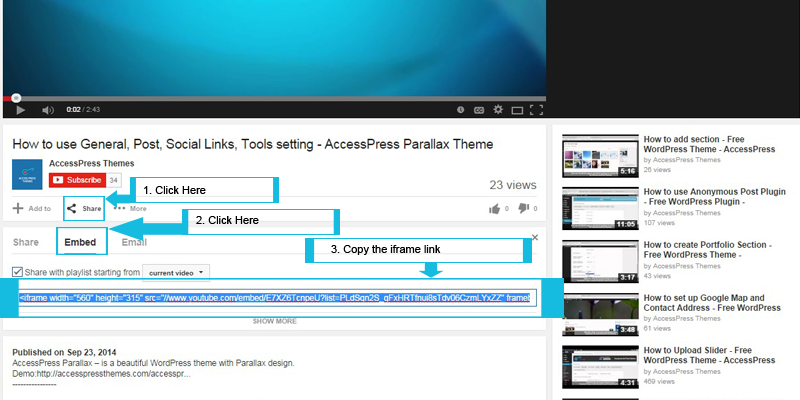
Task: Click the 0:02 / 2:43 time display
Action: tap(83, 110)
